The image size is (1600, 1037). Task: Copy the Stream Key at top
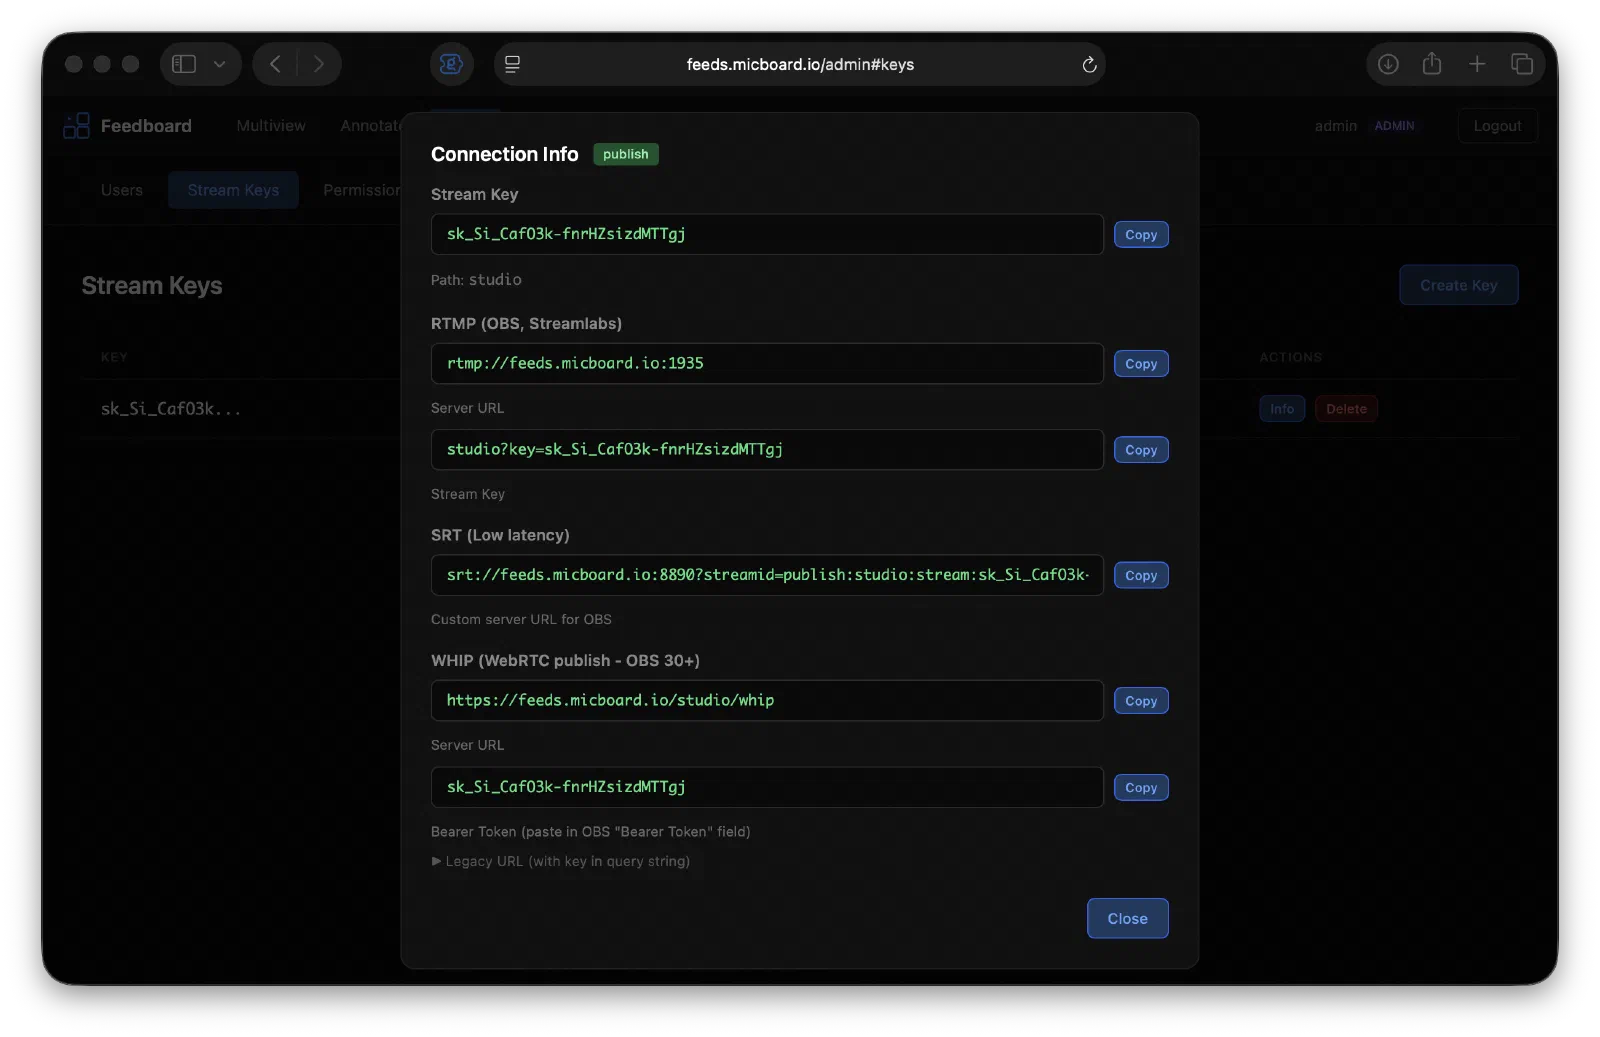1141,235
